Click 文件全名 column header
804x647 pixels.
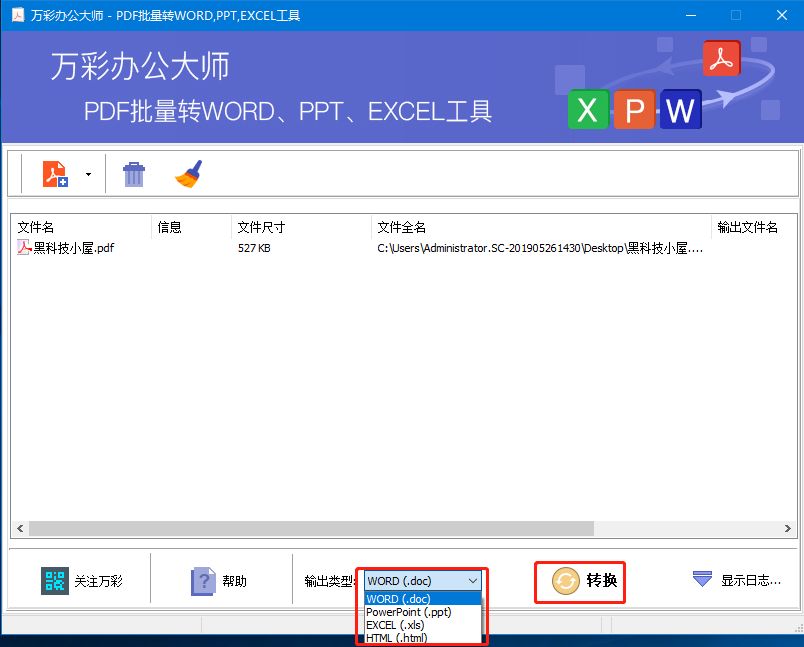pyautogui.click(x=541, y=227)
